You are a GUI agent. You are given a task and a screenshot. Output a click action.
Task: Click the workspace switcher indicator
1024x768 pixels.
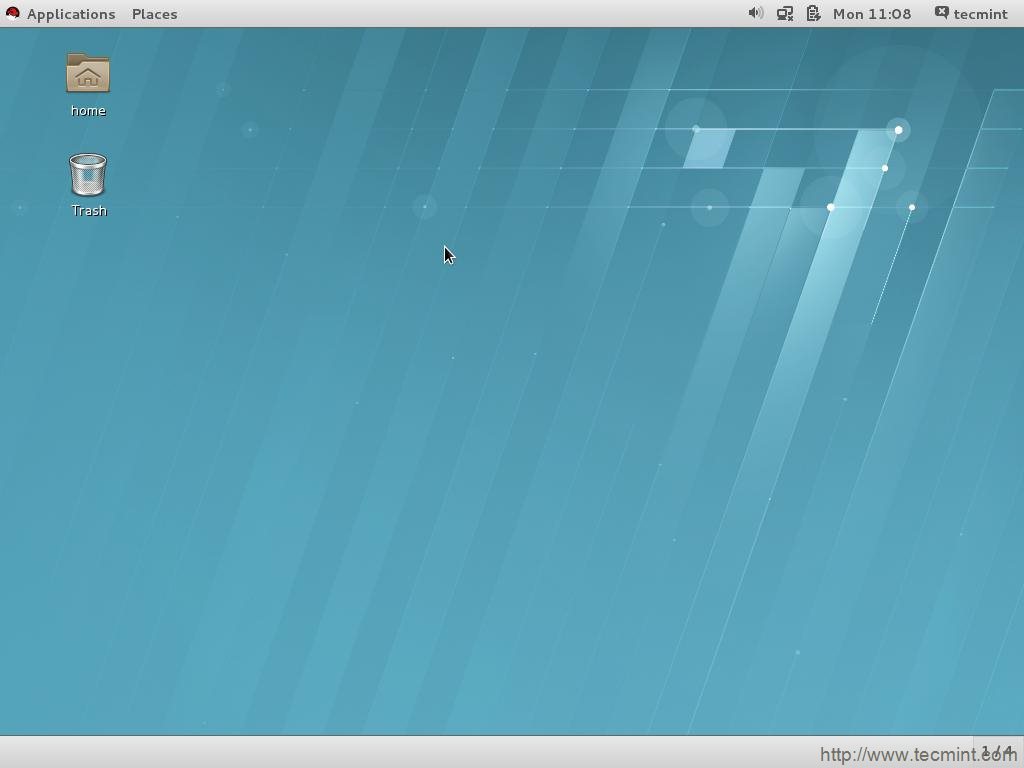point(997,752)
